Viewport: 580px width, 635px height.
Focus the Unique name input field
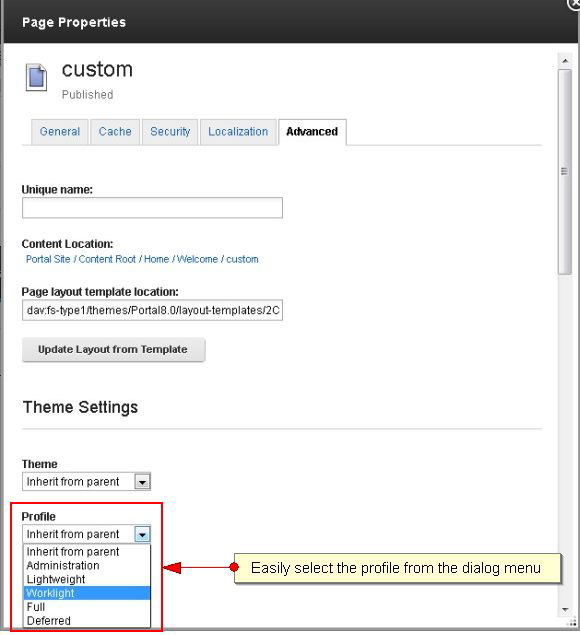[152, 208]
